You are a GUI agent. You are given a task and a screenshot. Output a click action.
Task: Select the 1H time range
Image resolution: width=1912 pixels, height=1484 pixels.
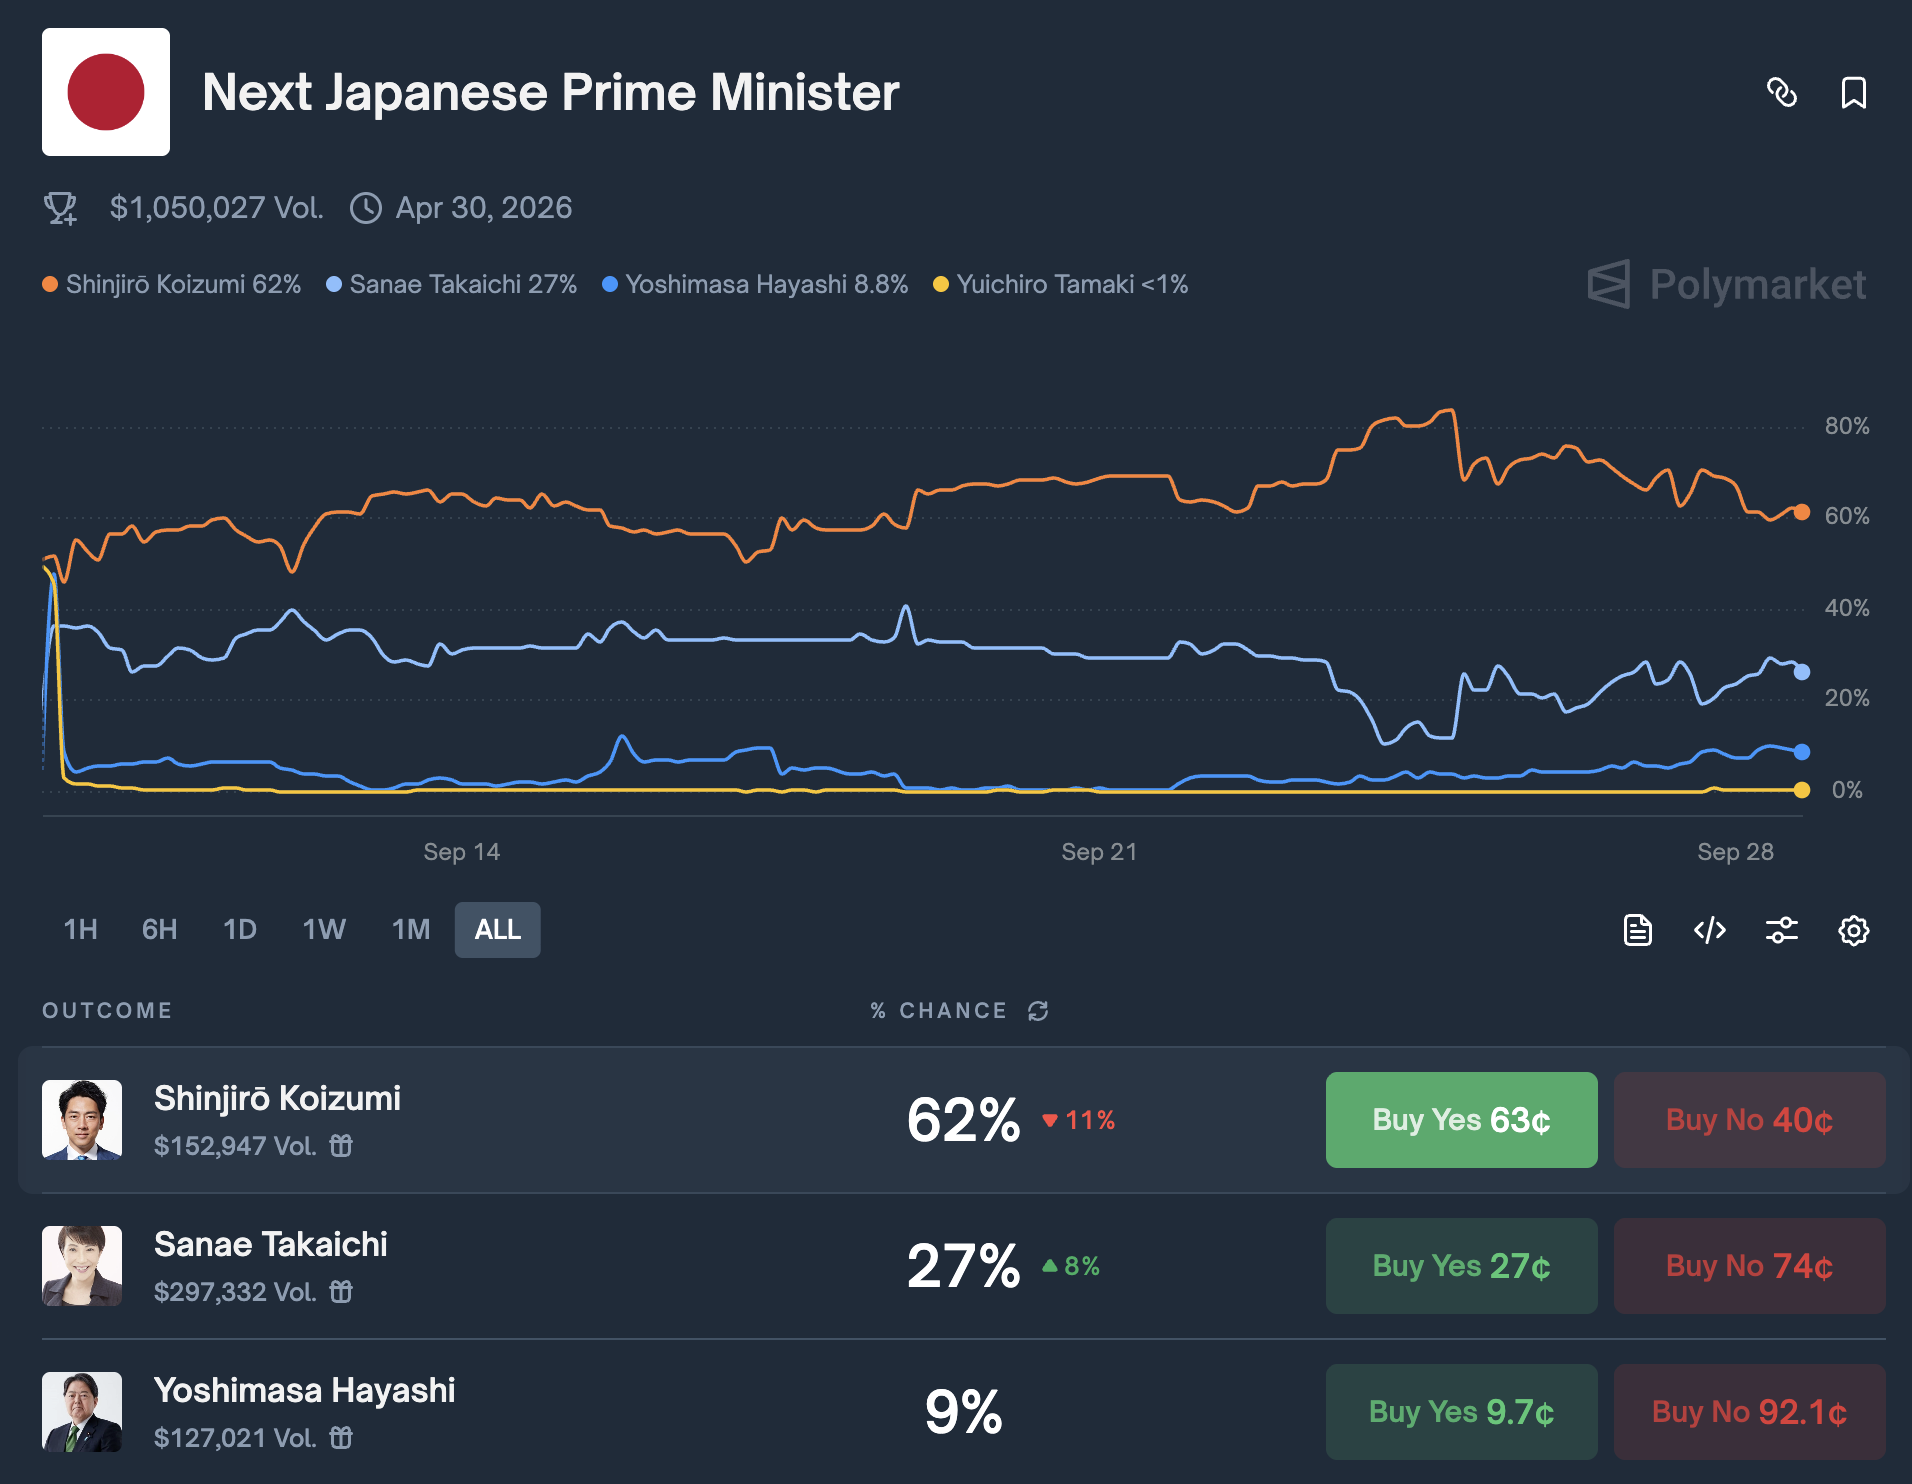pos(80,930)
